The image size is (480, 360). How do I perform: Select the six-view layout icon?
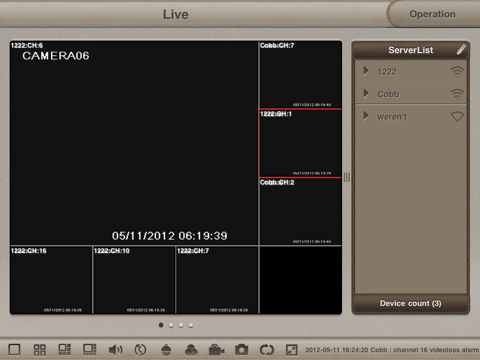[x=65, y=350]
